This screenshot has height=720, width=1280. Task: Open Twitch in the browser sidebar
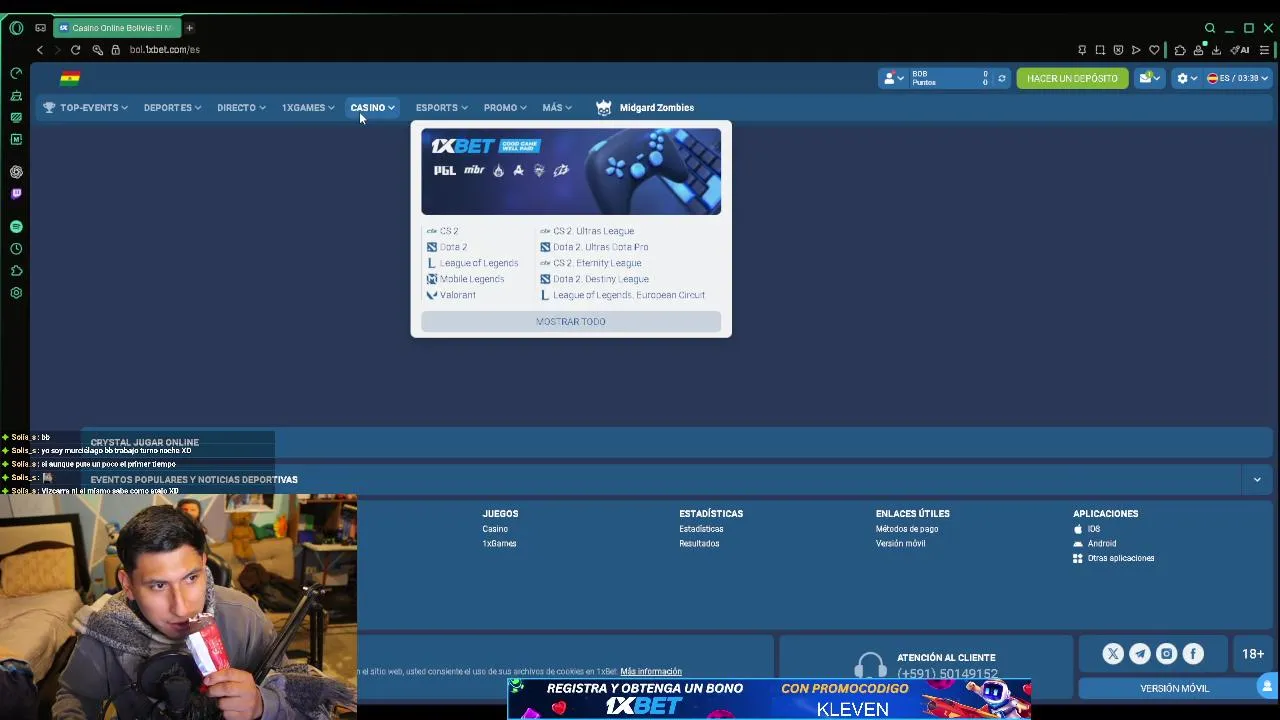pos(16,194)
